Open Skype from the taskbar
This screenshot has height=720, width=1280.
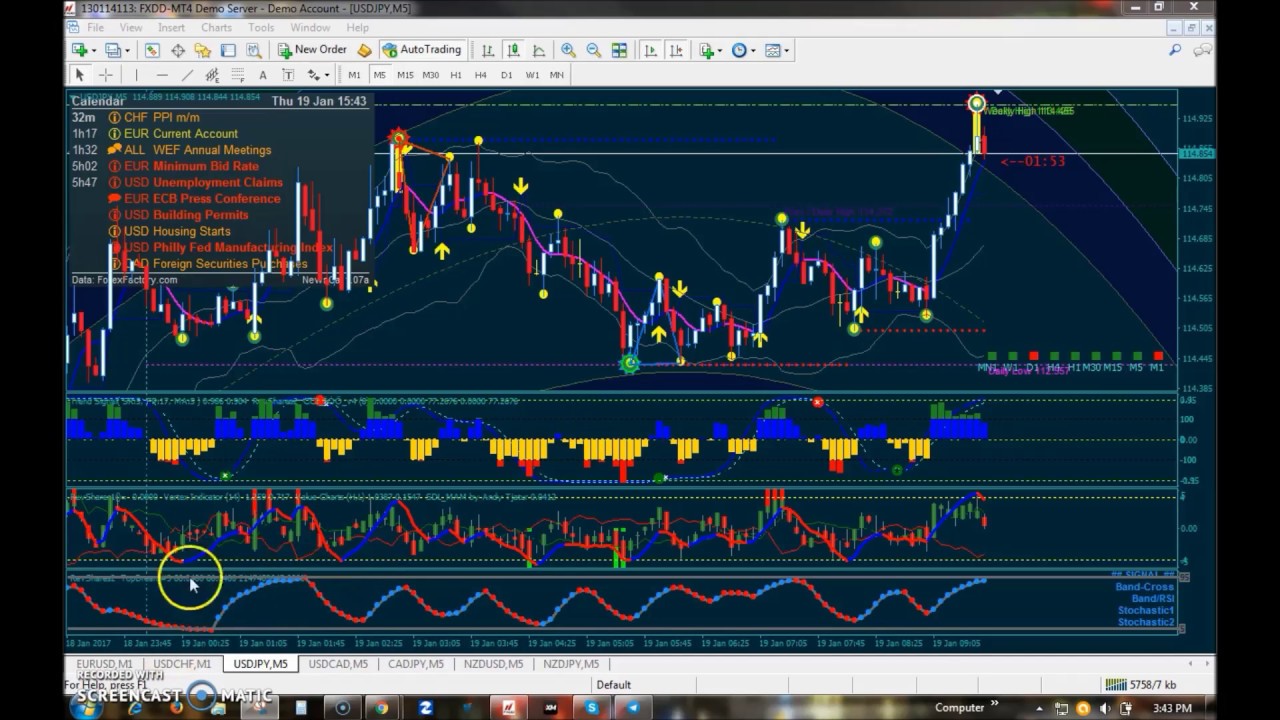(592, 708)
